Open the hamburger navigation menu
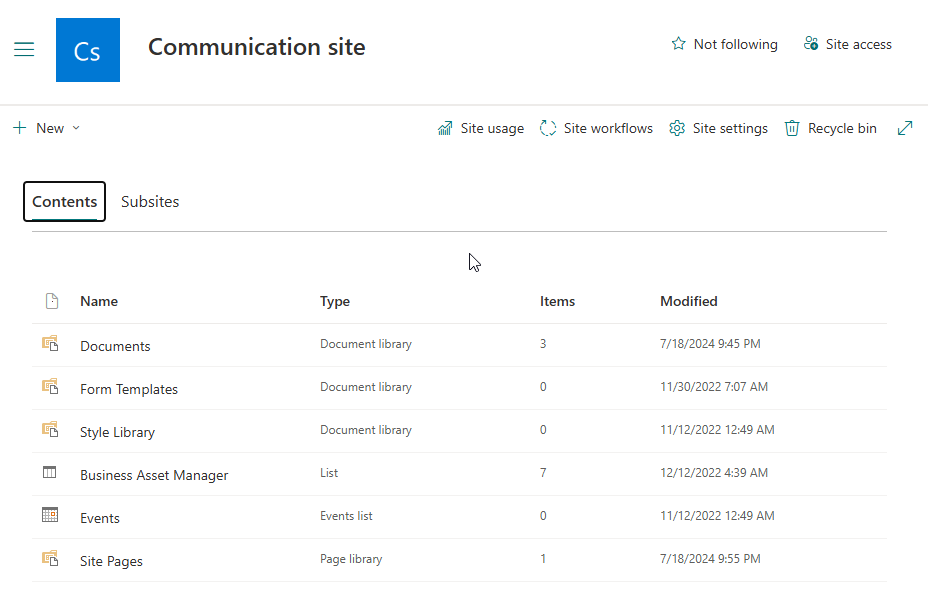This screenshot has height=592, width=928. 24,49
